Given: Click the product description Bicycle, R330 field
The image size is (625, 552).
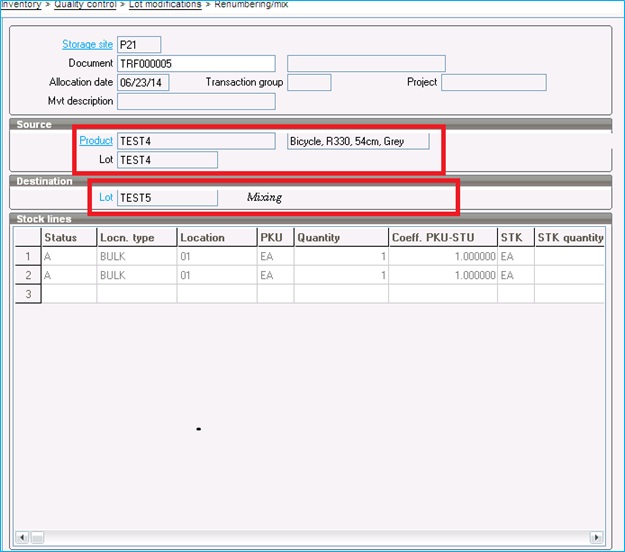Looking at the screenshot, I should point(358,141).
